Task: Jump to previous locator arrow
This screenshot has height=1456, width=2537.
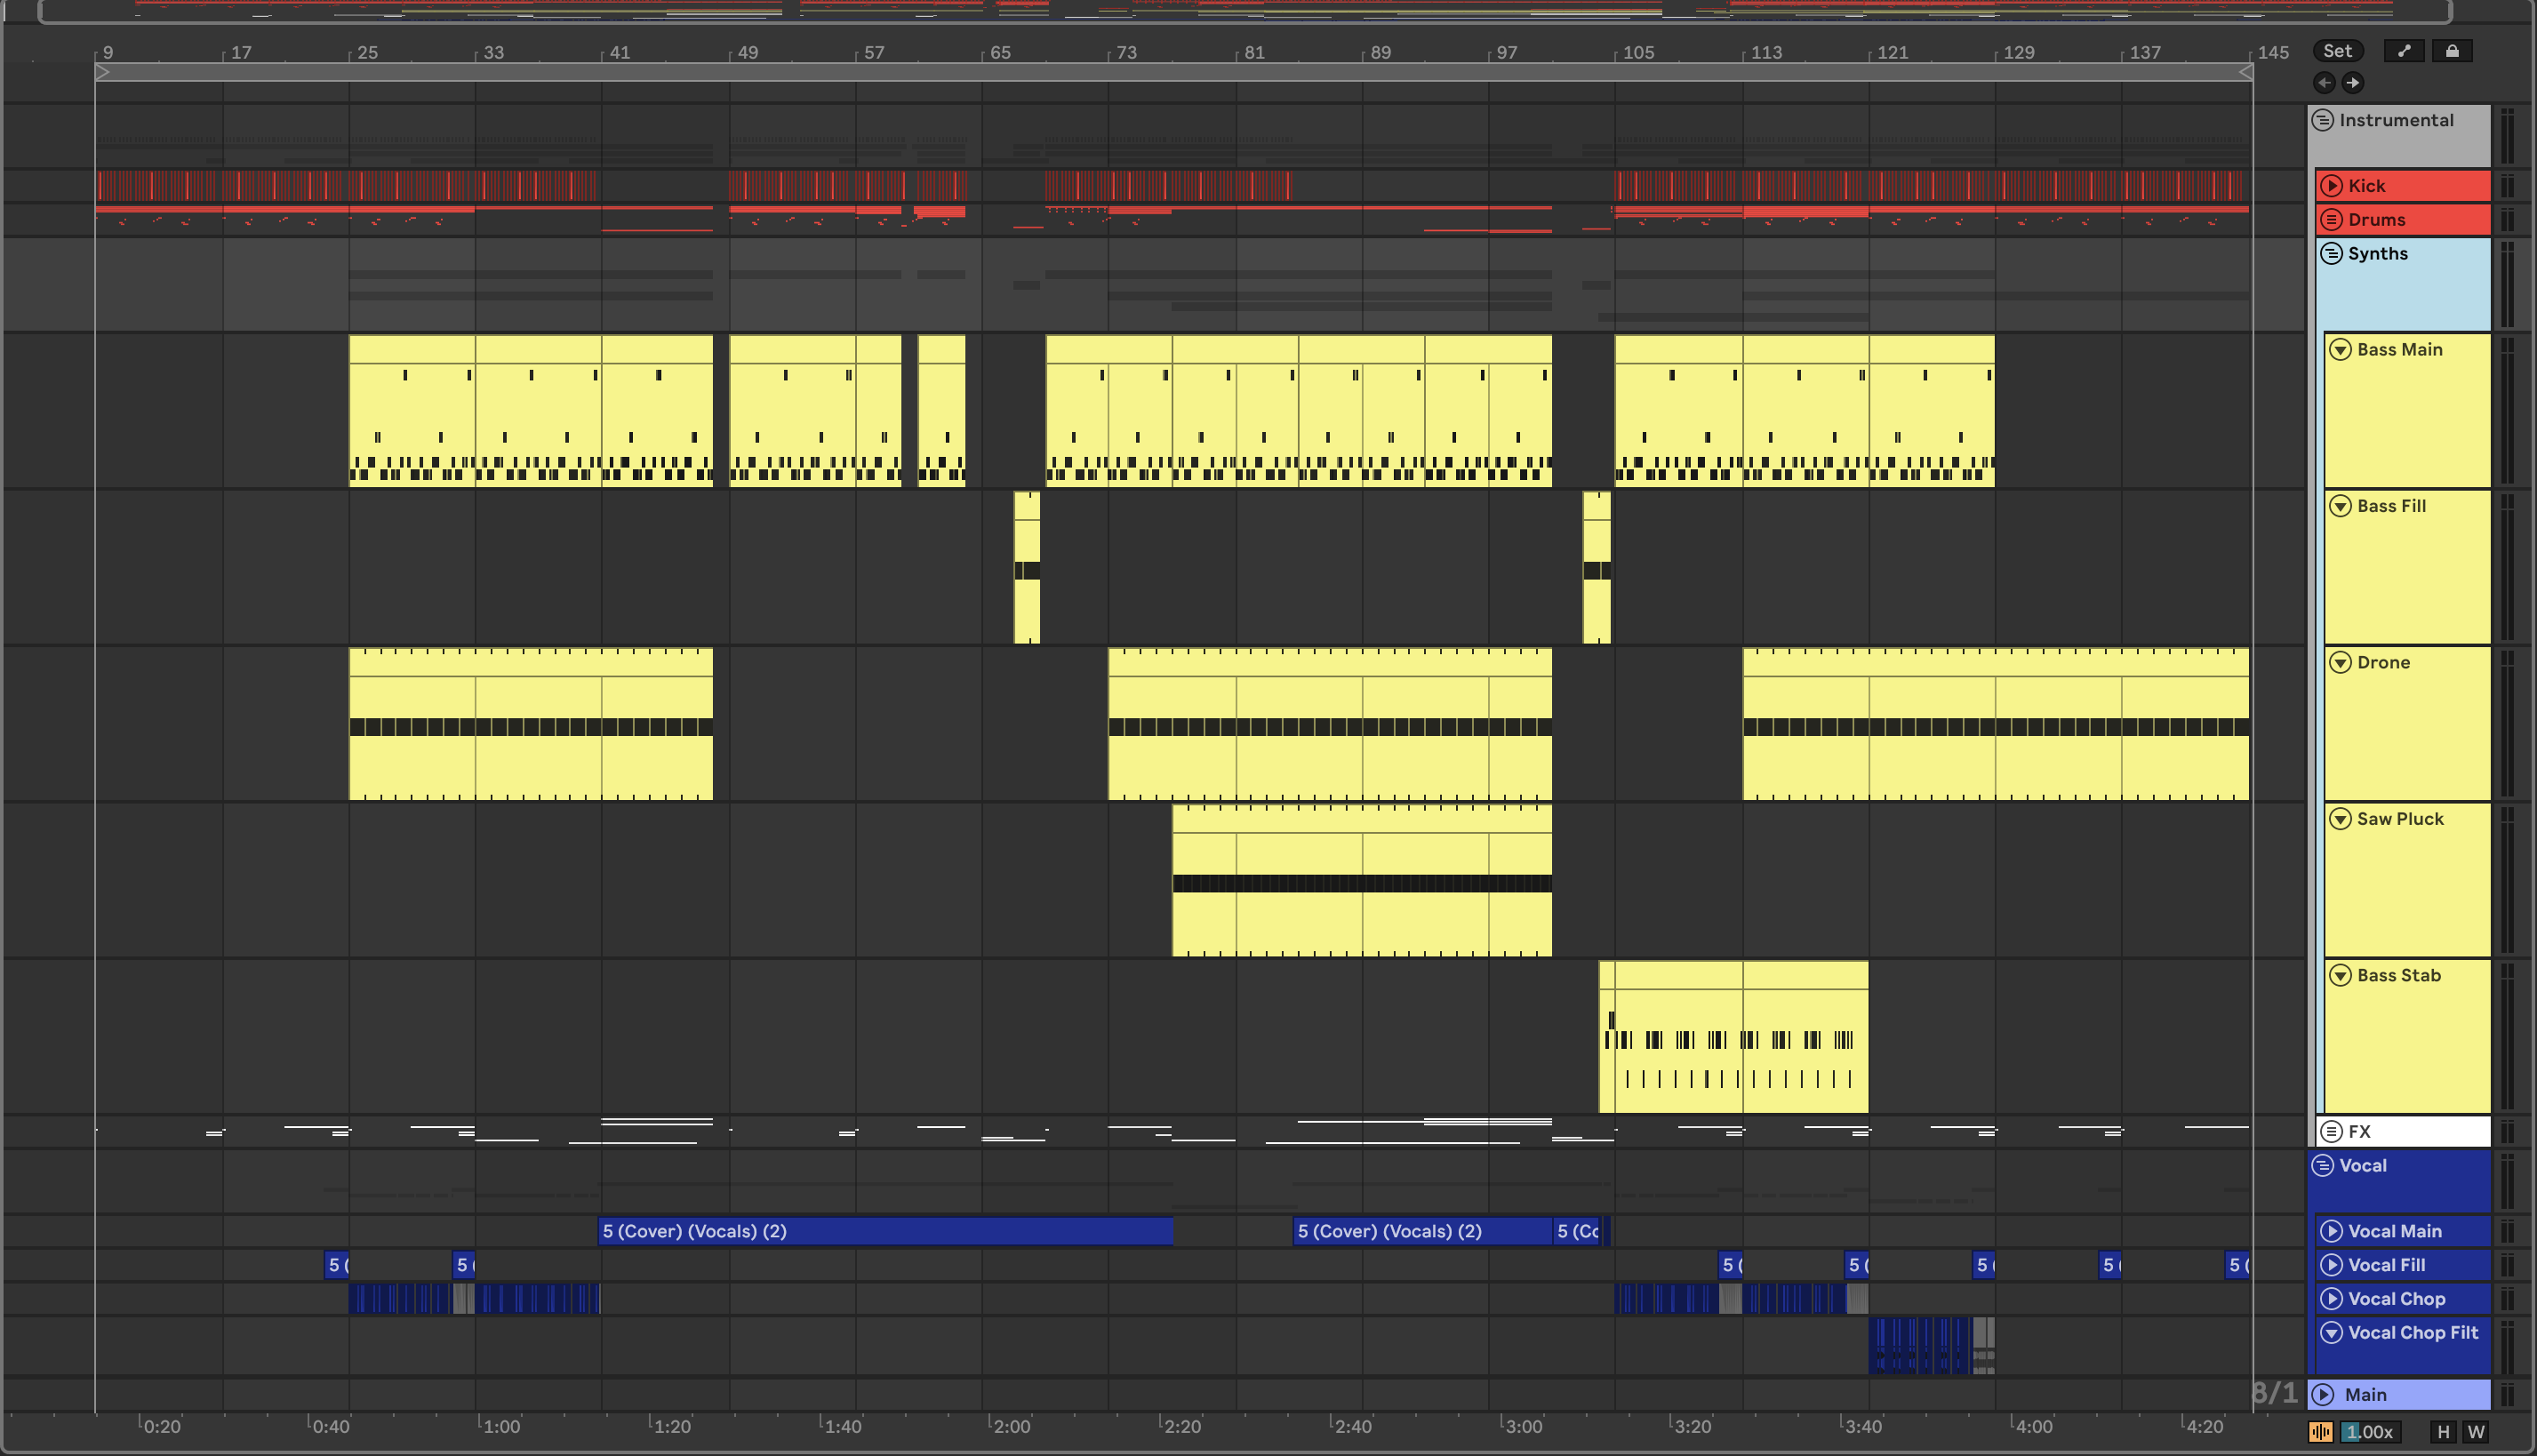Action: tap(2324, 83)
